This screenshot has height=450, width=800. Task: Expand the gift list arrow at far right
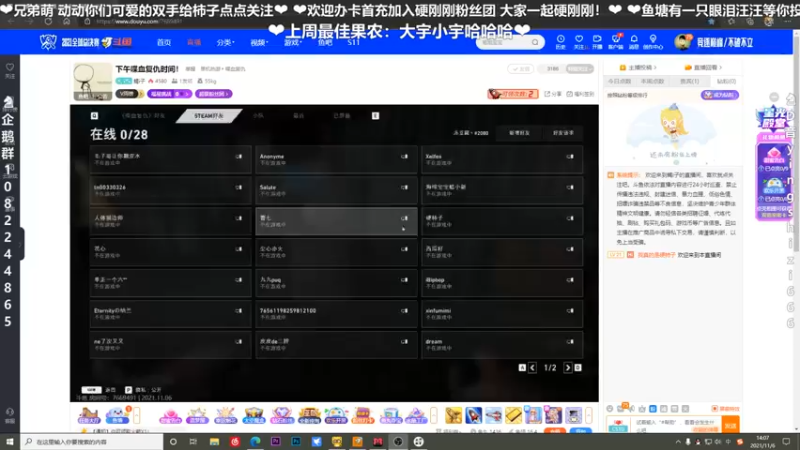tap(589, 415)
